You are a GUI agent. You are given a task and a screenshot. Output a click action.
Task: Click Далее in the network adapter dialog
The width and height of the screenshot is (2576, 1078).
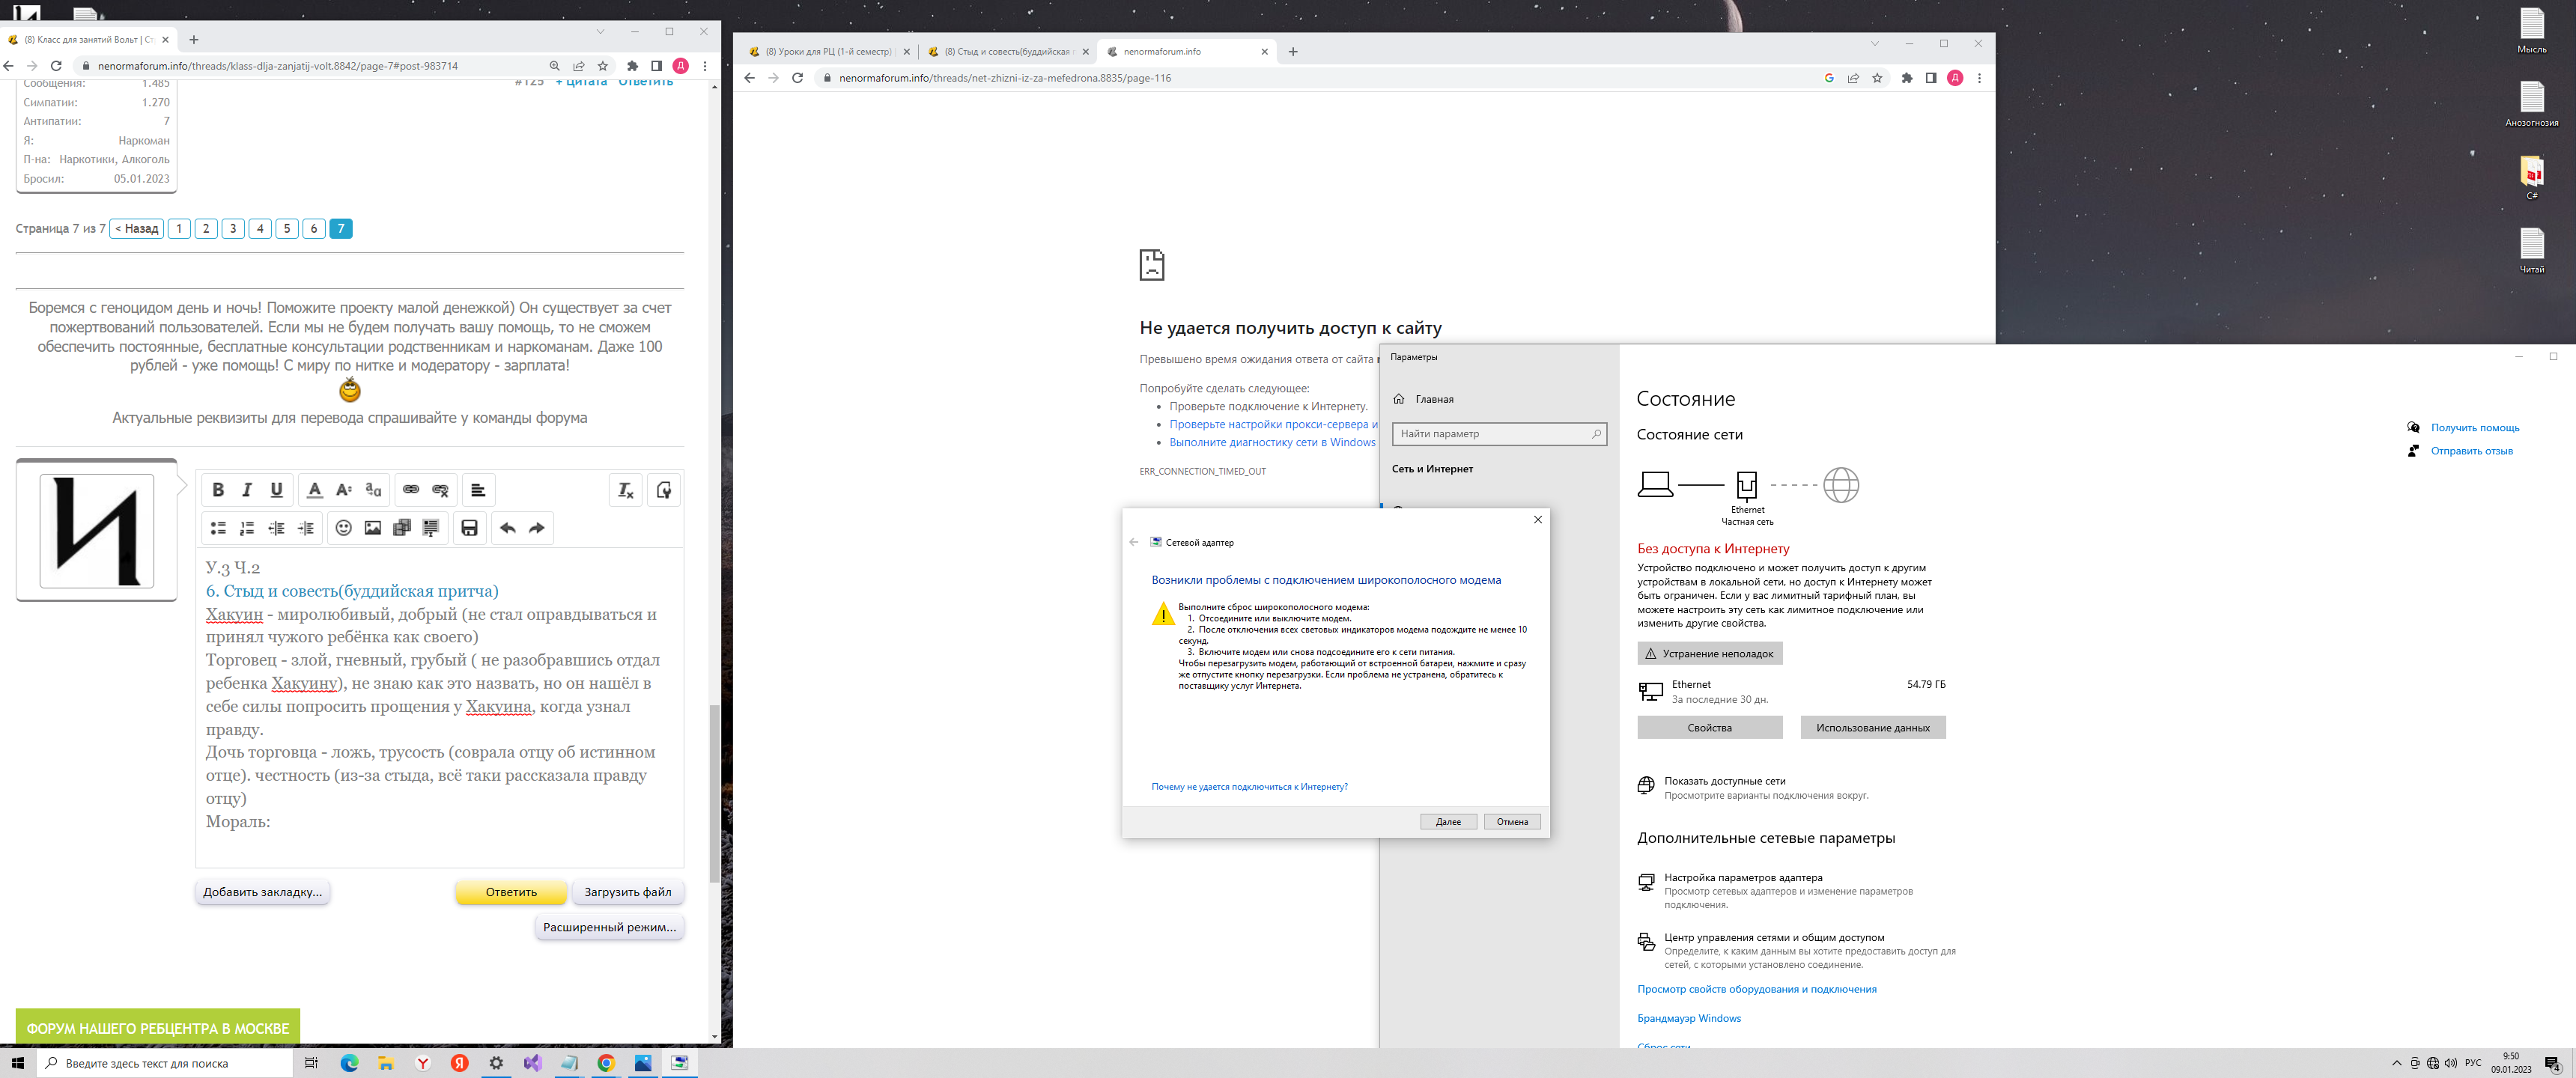(x=1448, y=822)
